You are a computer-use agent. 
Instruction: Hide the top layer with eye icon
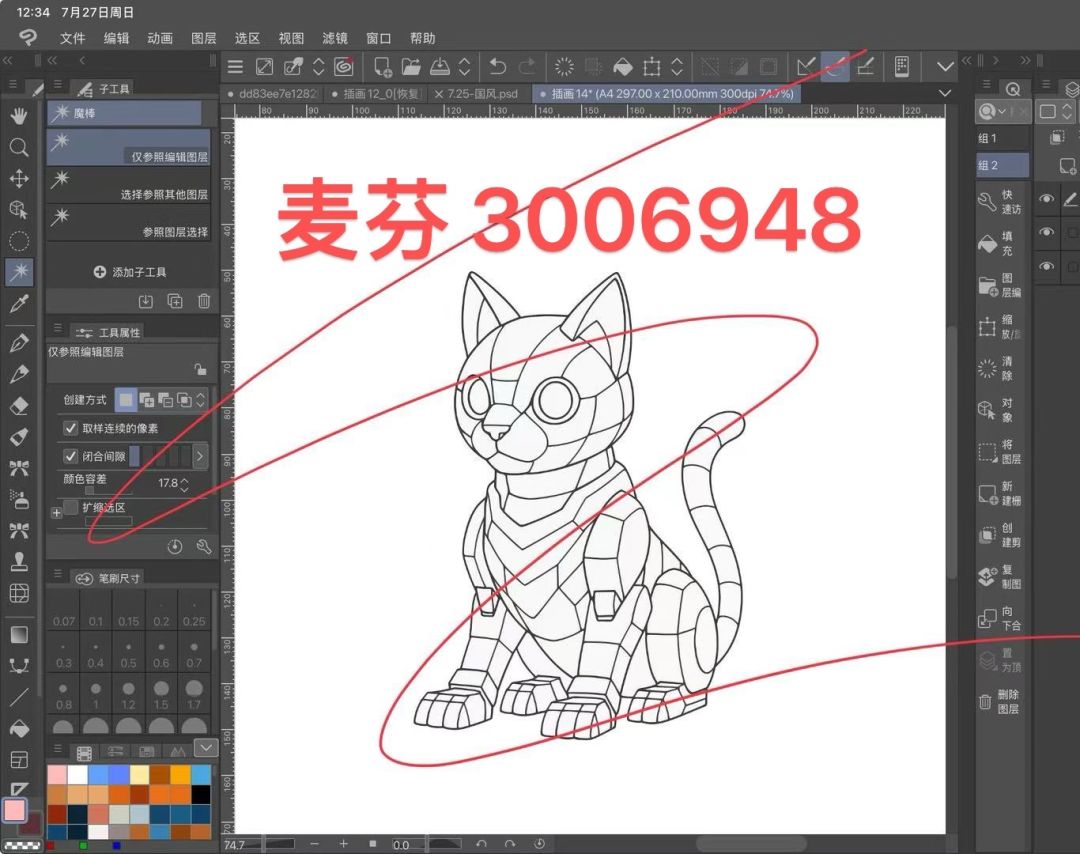coord(1046,199)
